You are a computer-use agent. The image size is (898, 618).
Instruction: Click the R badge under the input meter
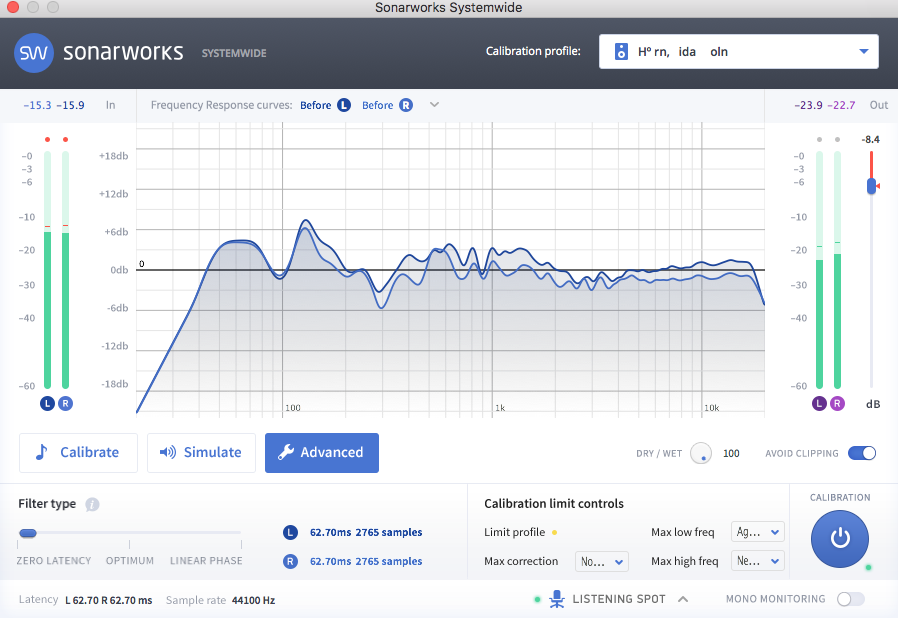(x=65, y=403)
